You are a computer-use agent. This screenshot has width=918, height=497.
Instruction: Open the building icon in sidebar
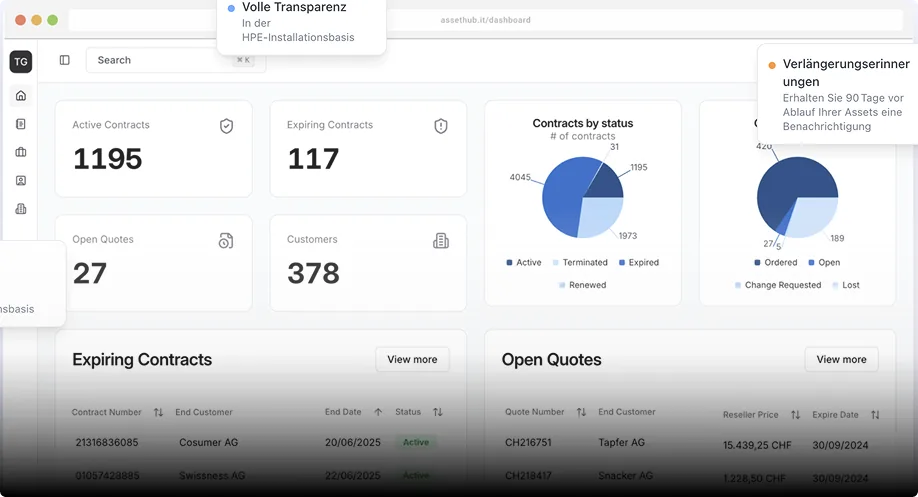(21, 208)
